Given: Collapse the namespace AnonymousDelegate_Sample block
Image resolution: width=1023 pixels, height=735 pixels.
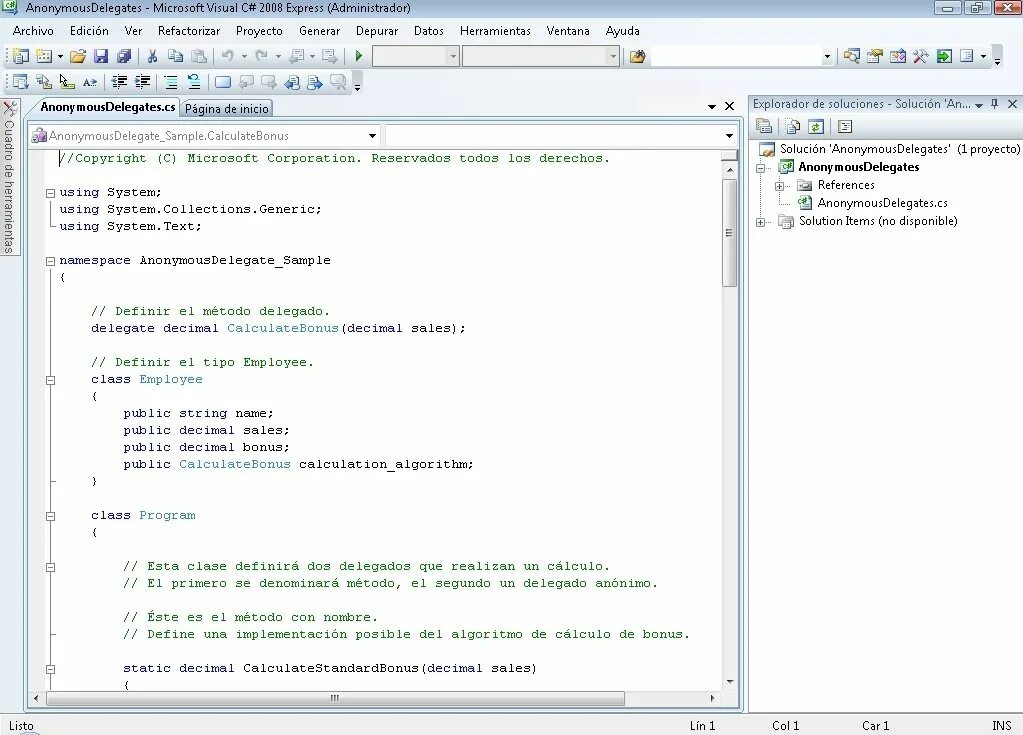Looking at the screenshot, I should click(x=50, y=261).
